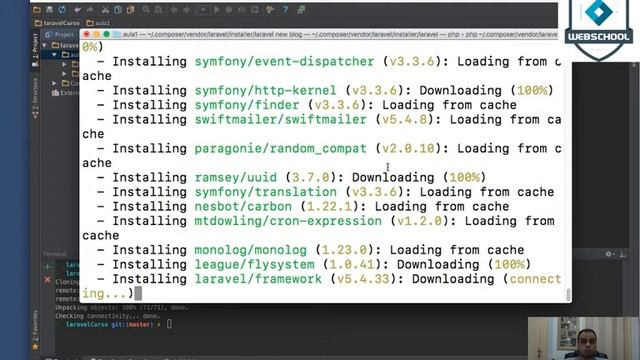Collapse the laravel root folder arrow
Image resolution: width=640 pixels, height=360 pixels.
pyautogui.click(x=45, y=45)
